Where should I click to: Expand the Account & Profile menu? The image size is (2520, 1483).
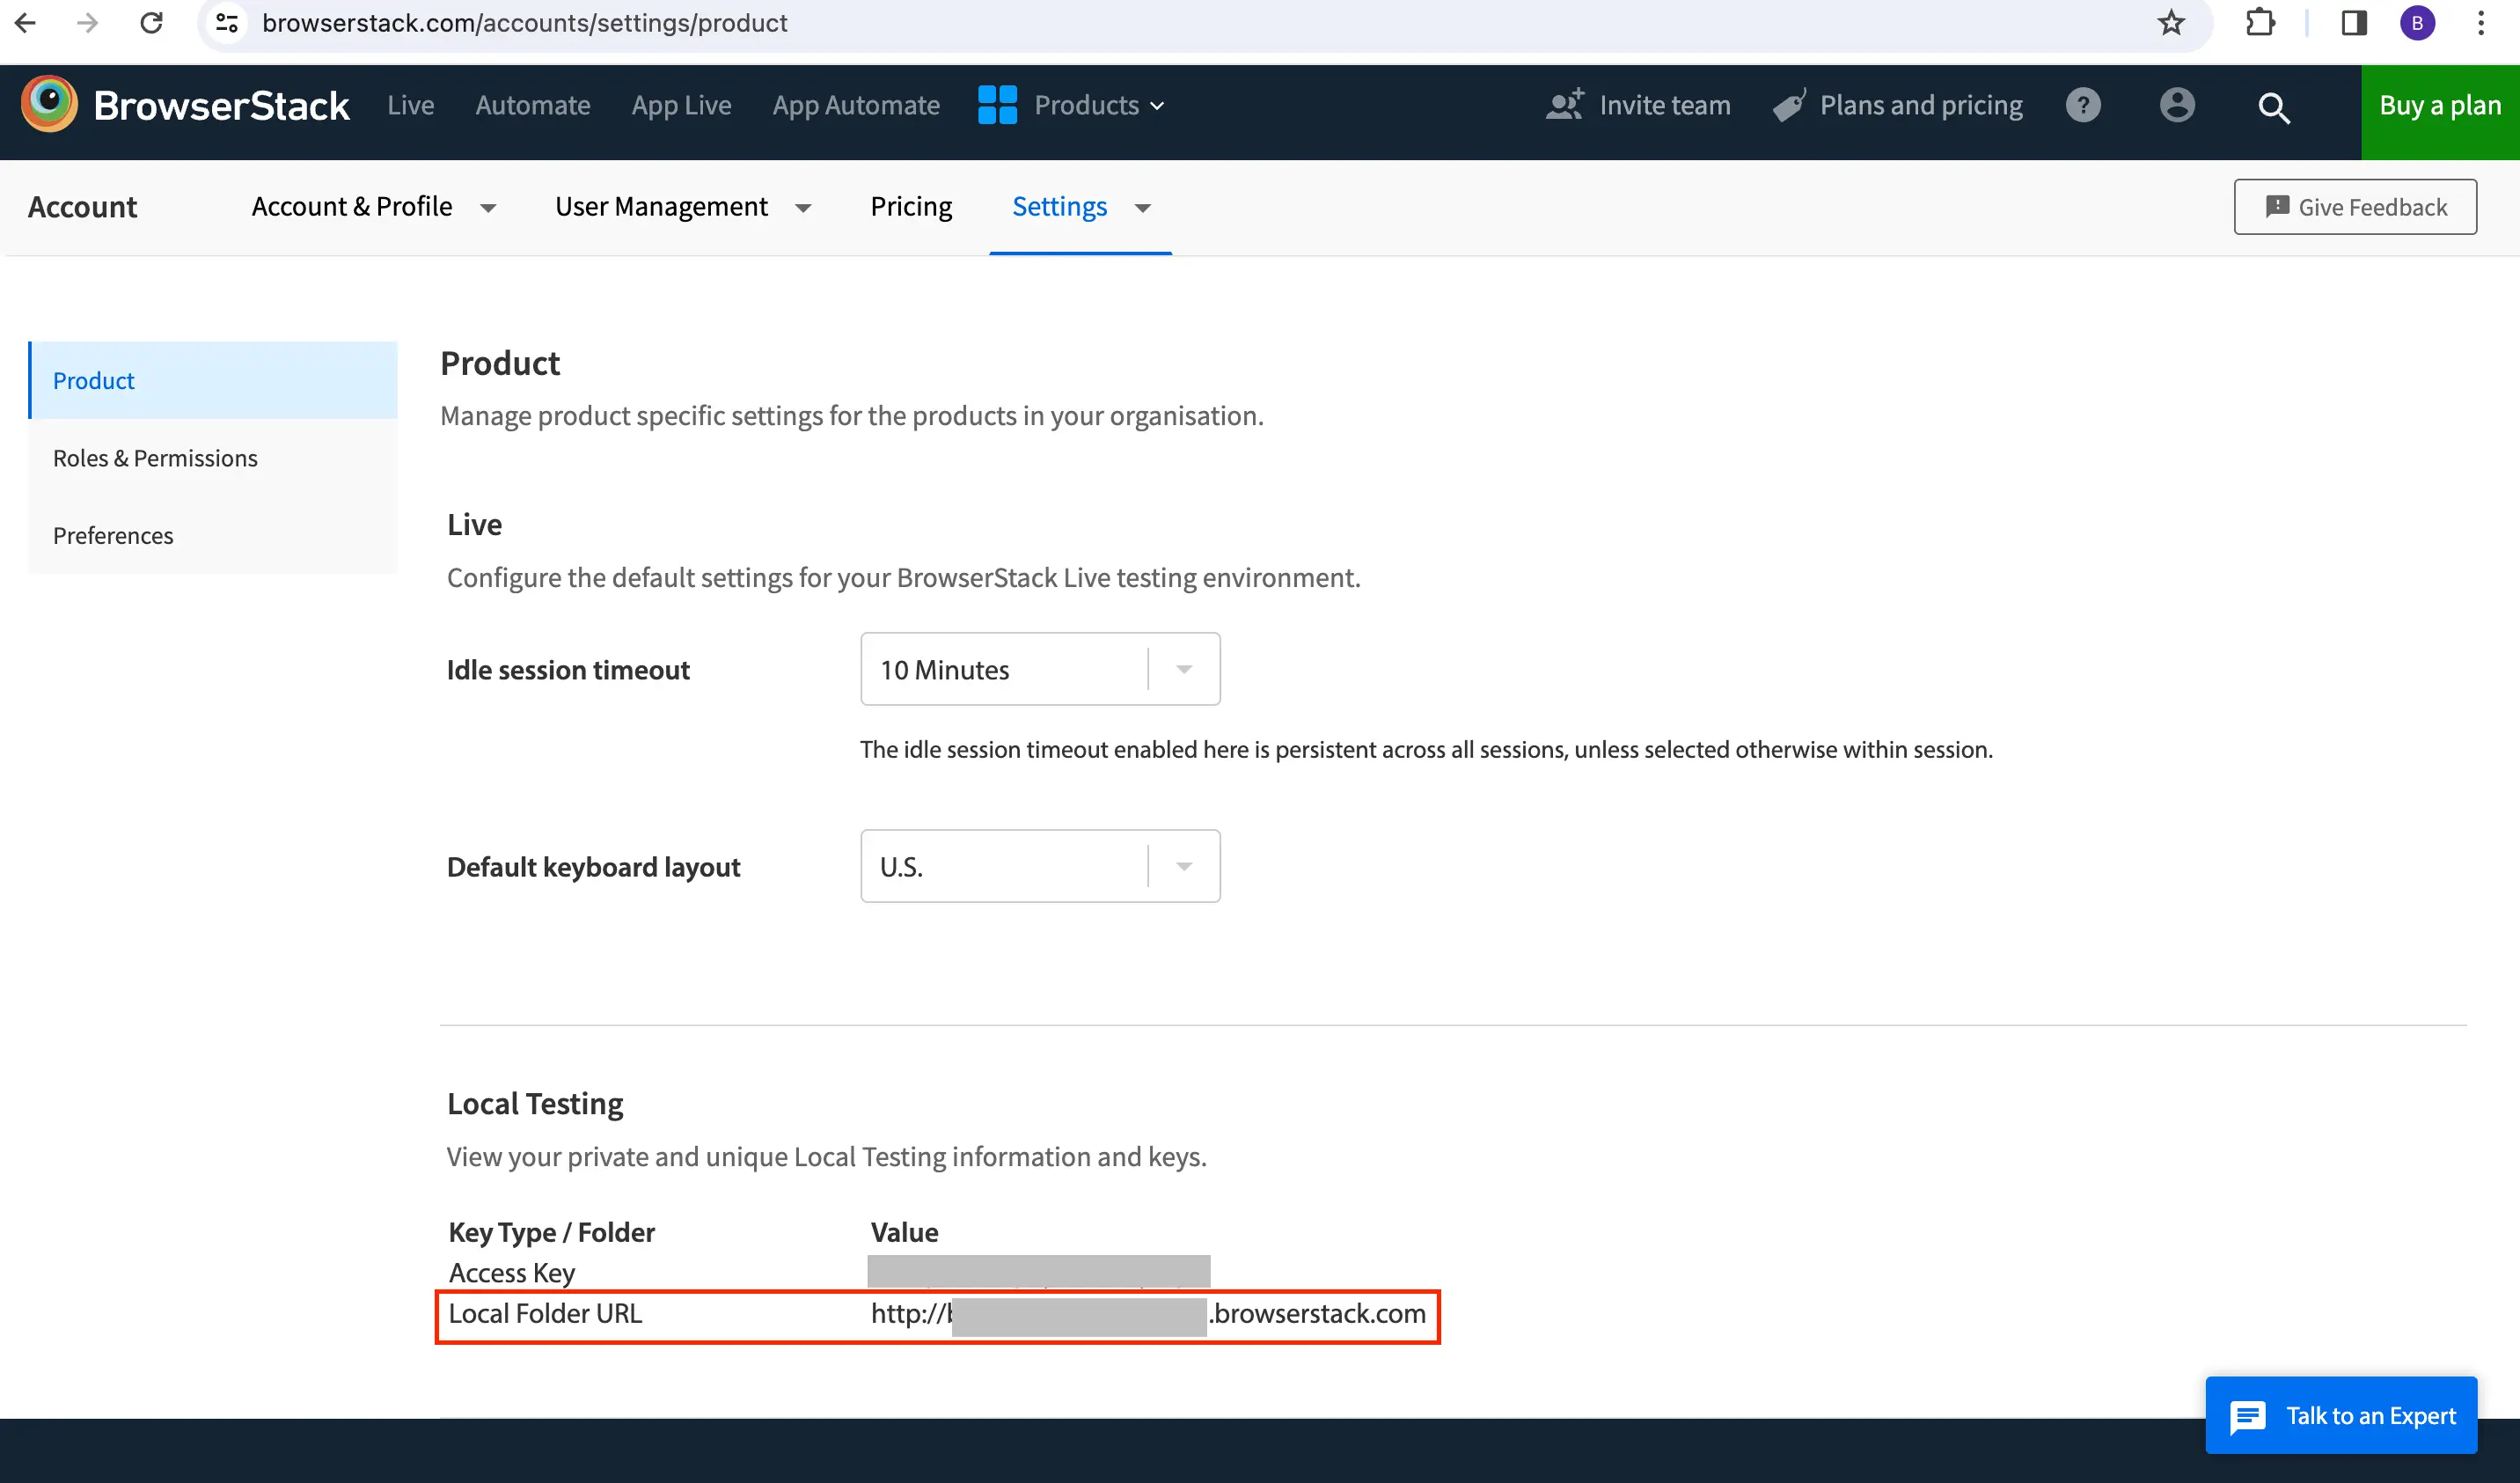tap(373, 207)
